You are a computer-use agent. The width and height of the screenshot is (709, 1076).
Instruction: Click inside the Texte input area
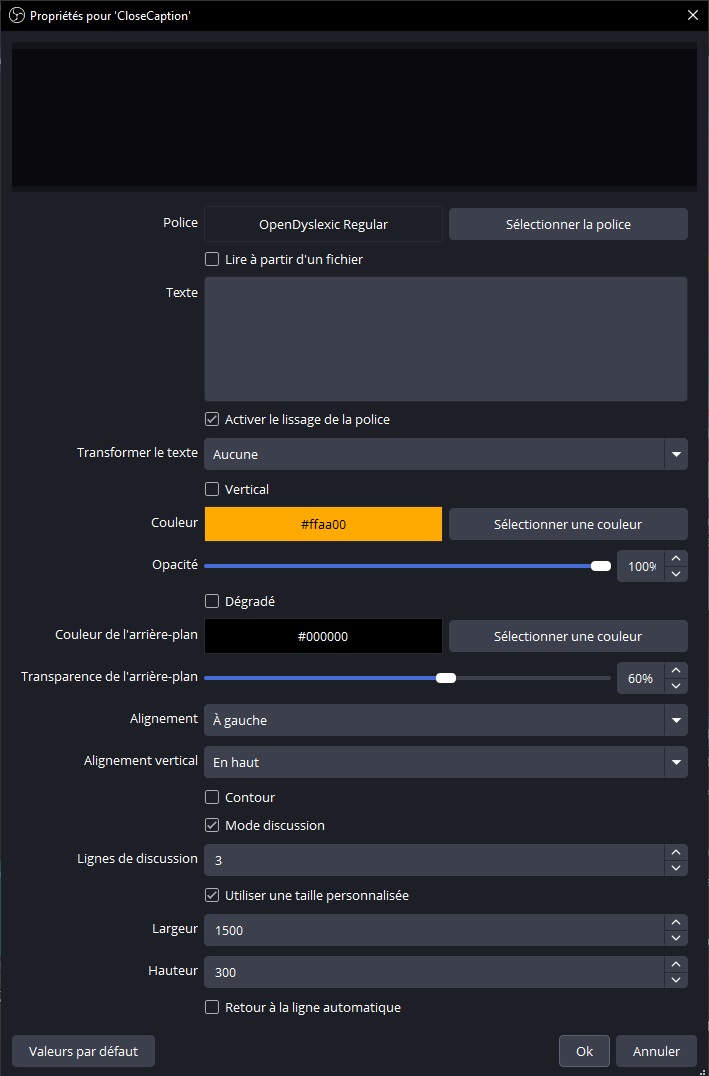445,338
